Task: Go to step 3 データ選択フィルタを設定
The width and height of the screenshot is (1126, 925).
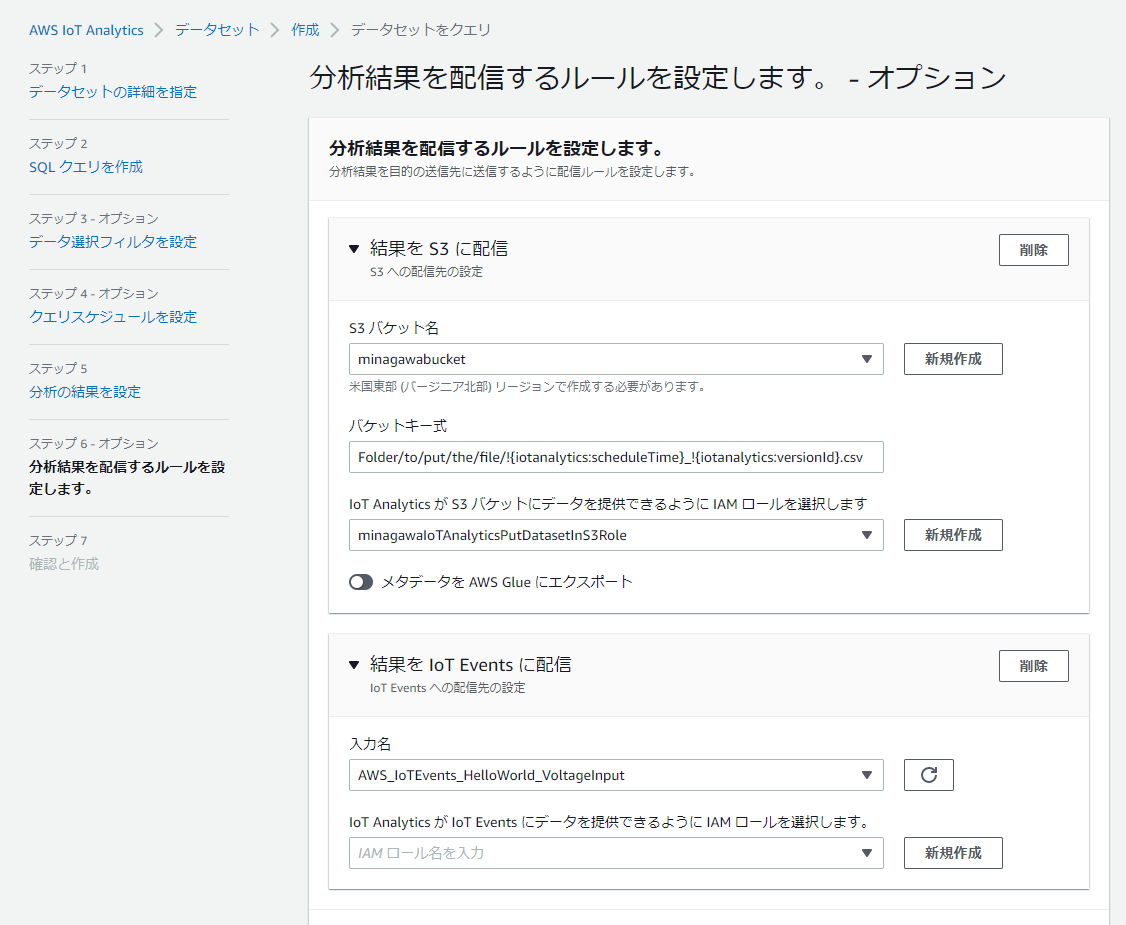Action: pos(113,242)
